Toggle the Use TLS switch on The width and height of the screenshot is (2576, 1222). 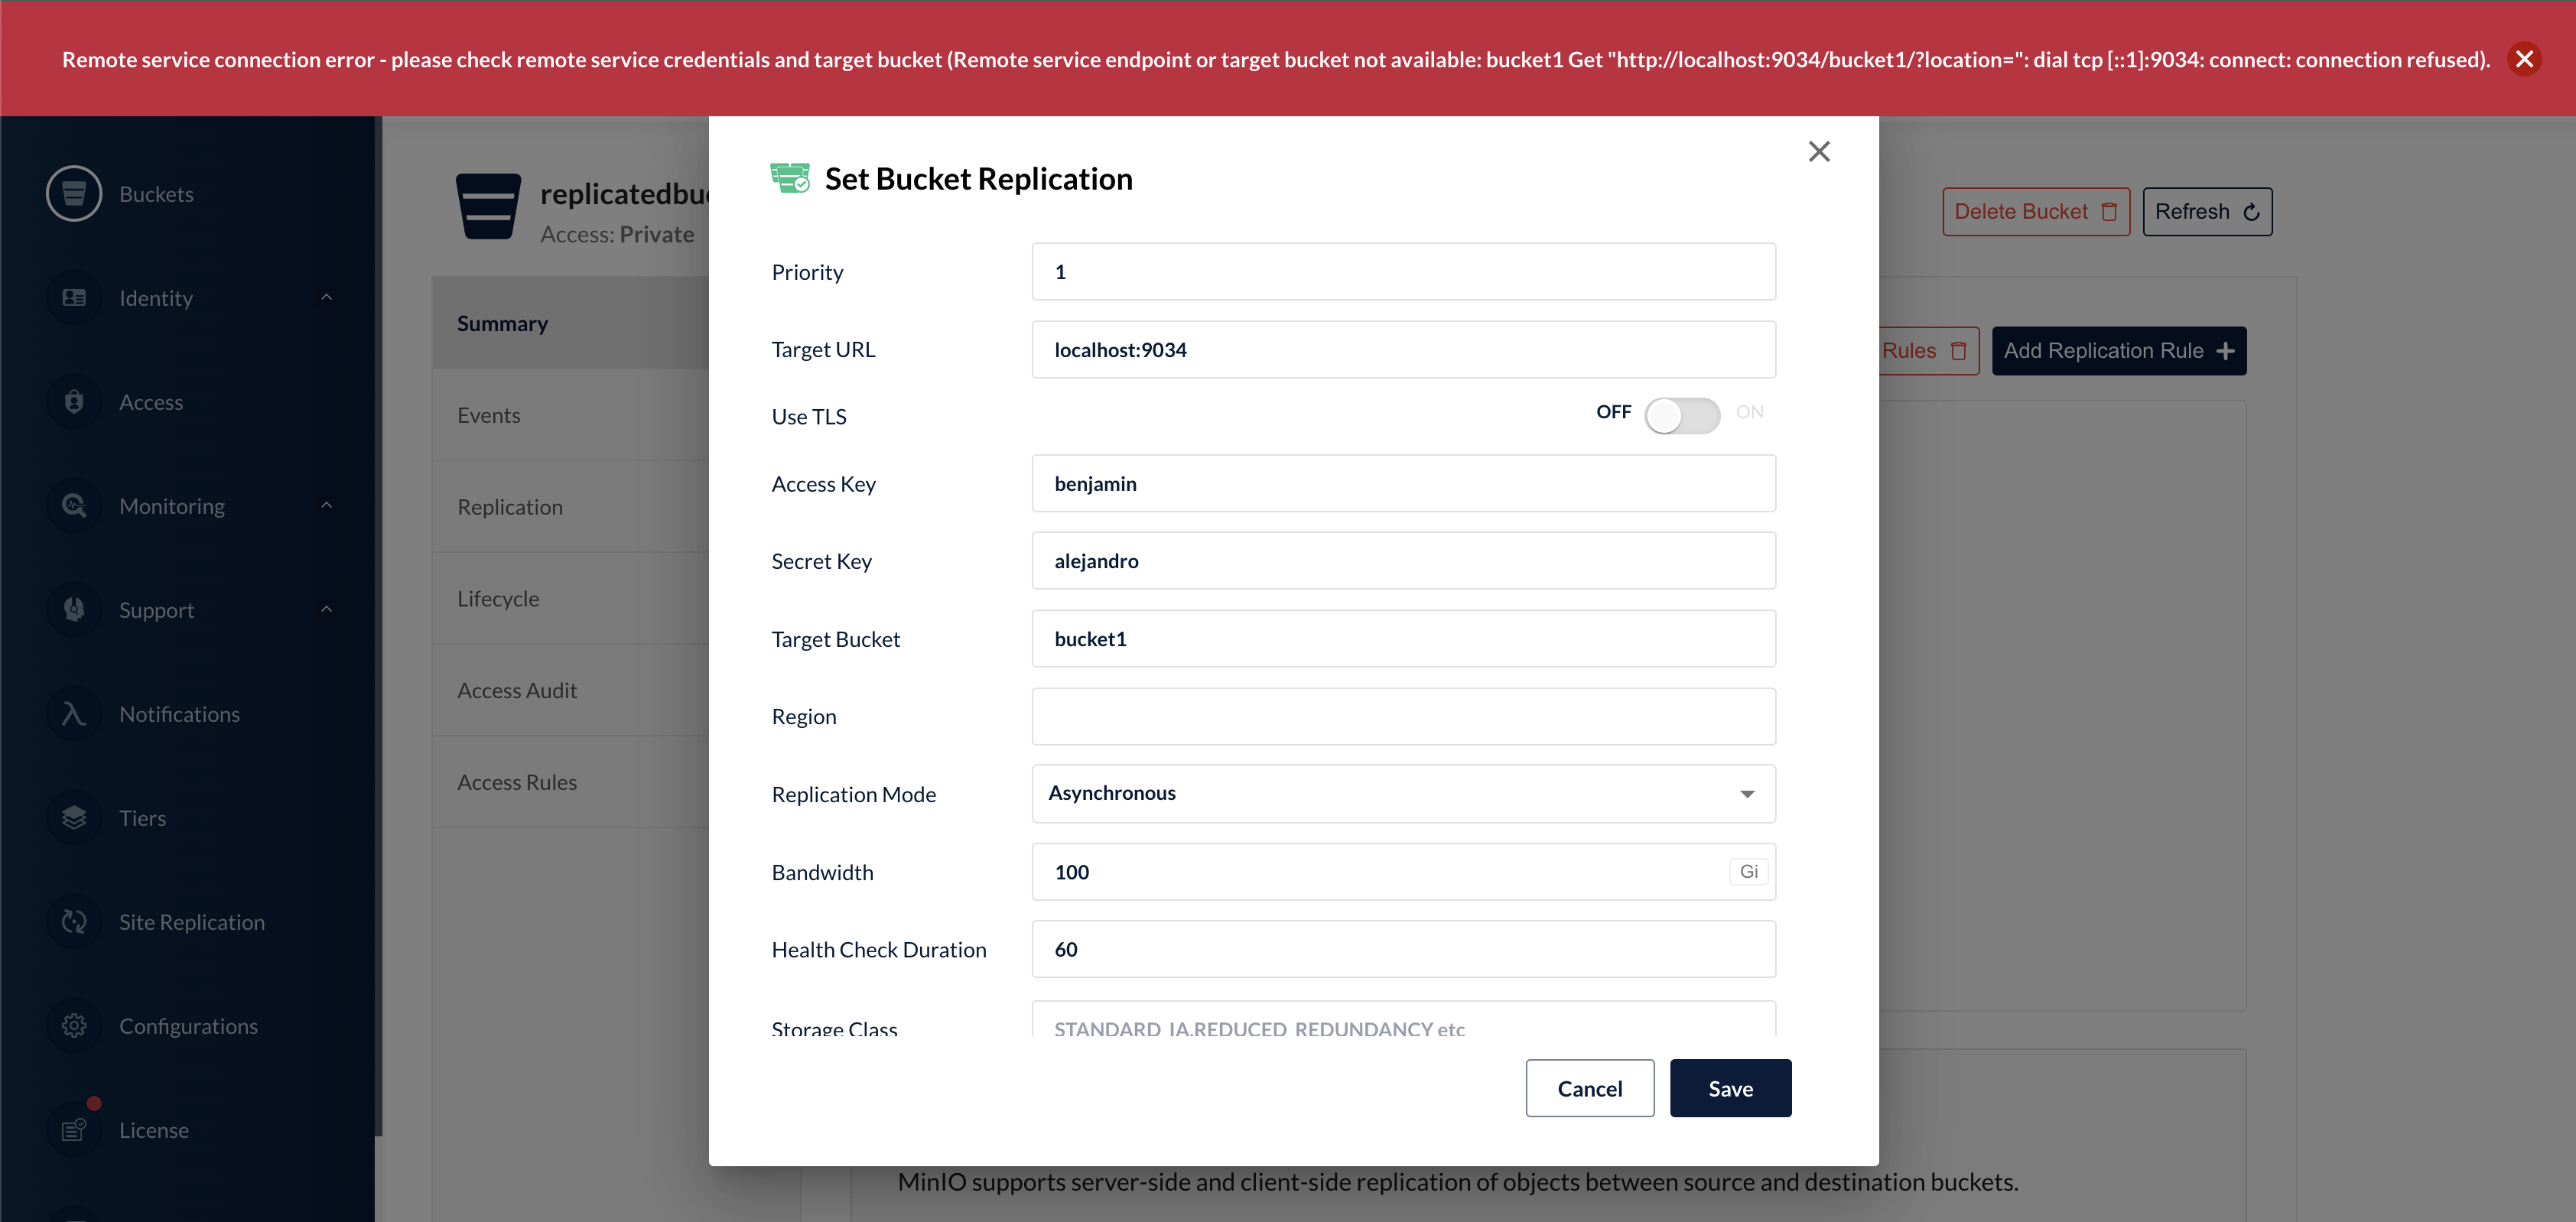(x=1682, y=415)
